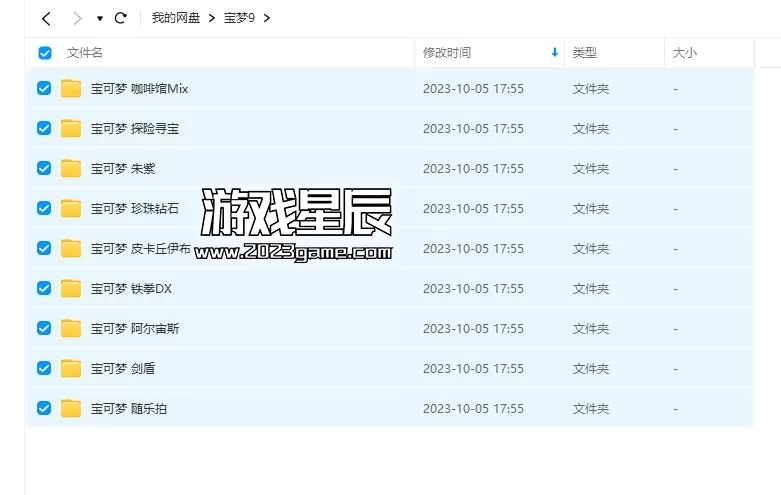Sort files by 修改时间 column header
The image size is (781, 495).
447,53
